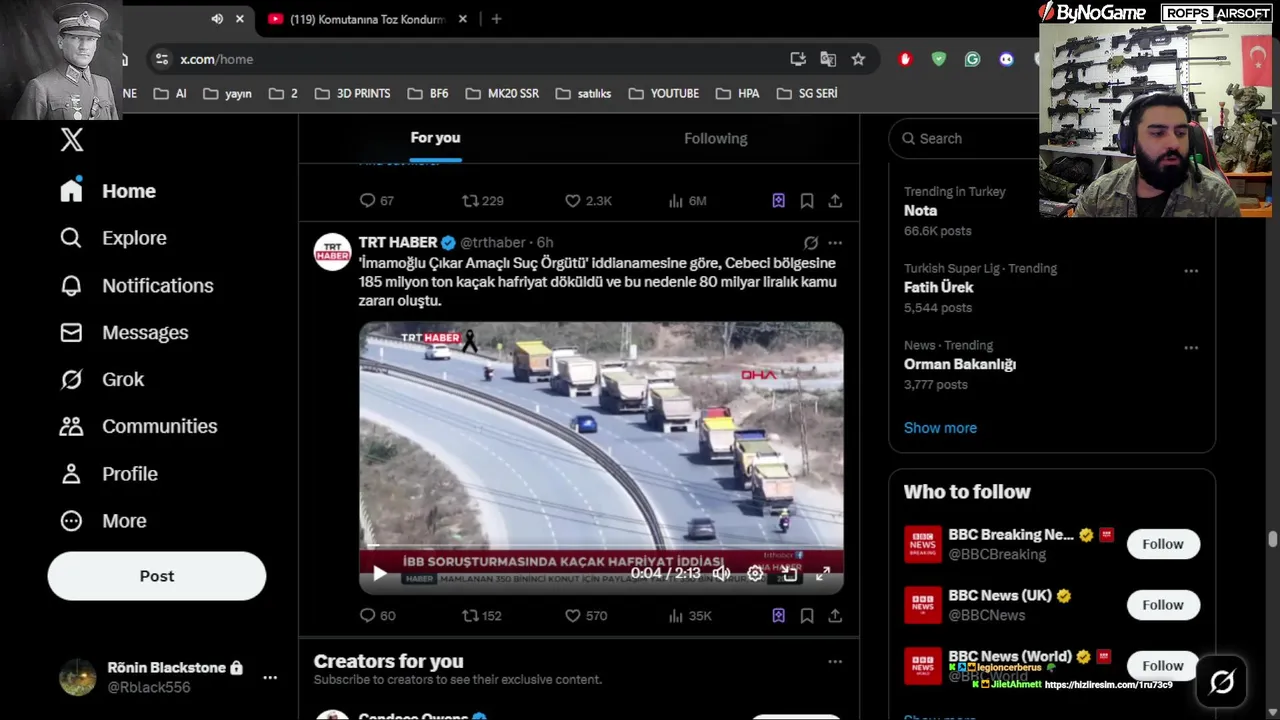This screenshot has width=1280, height=720.
Task: Open the @trthaber handle link
Action: point(493,243)
